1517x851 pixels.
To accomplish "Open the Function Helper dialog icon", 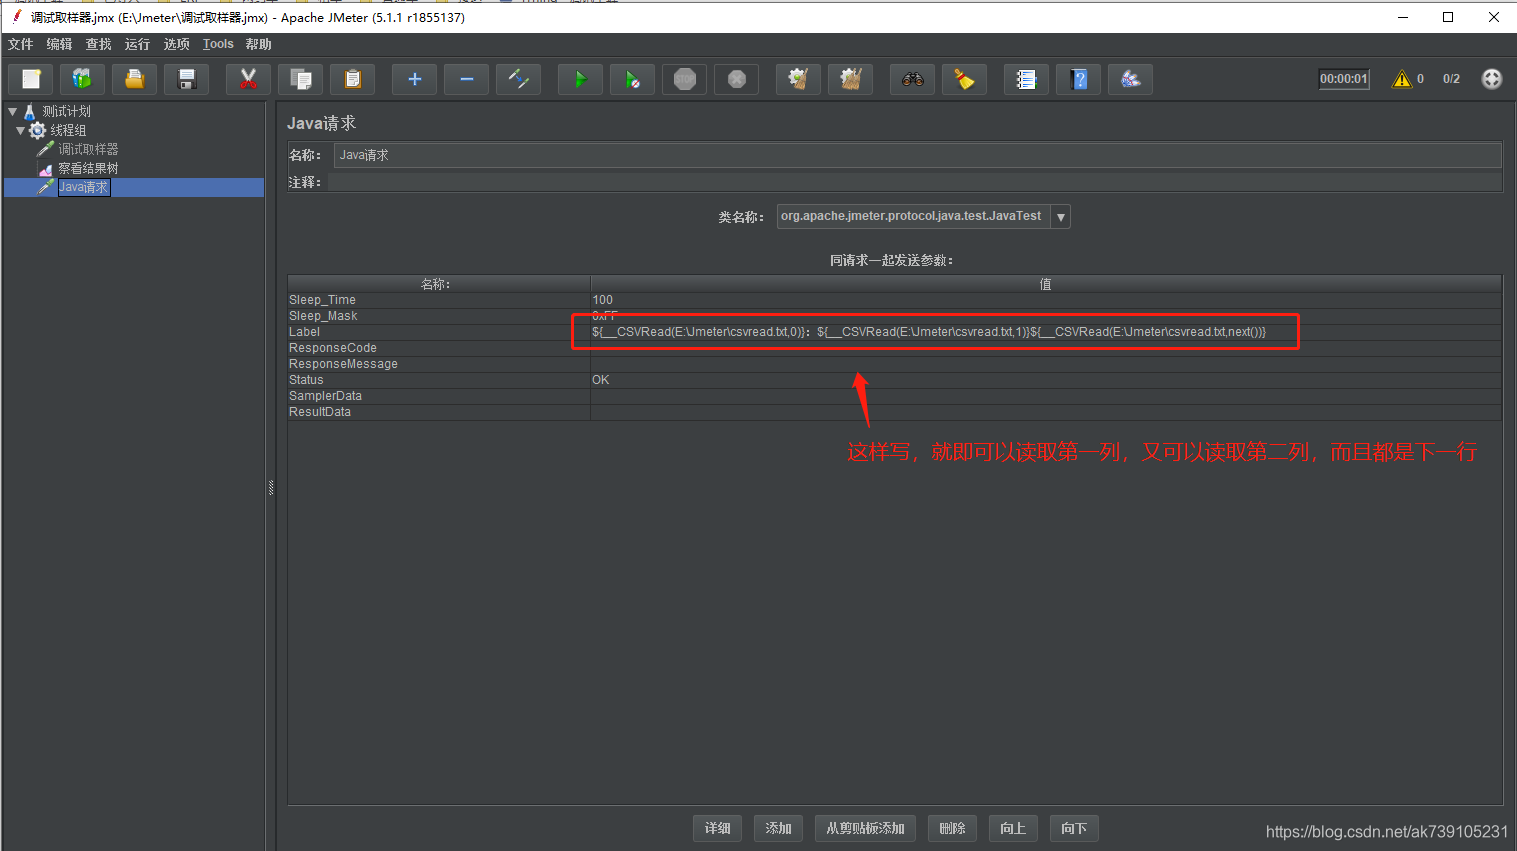I will (x=1027, y=79).
